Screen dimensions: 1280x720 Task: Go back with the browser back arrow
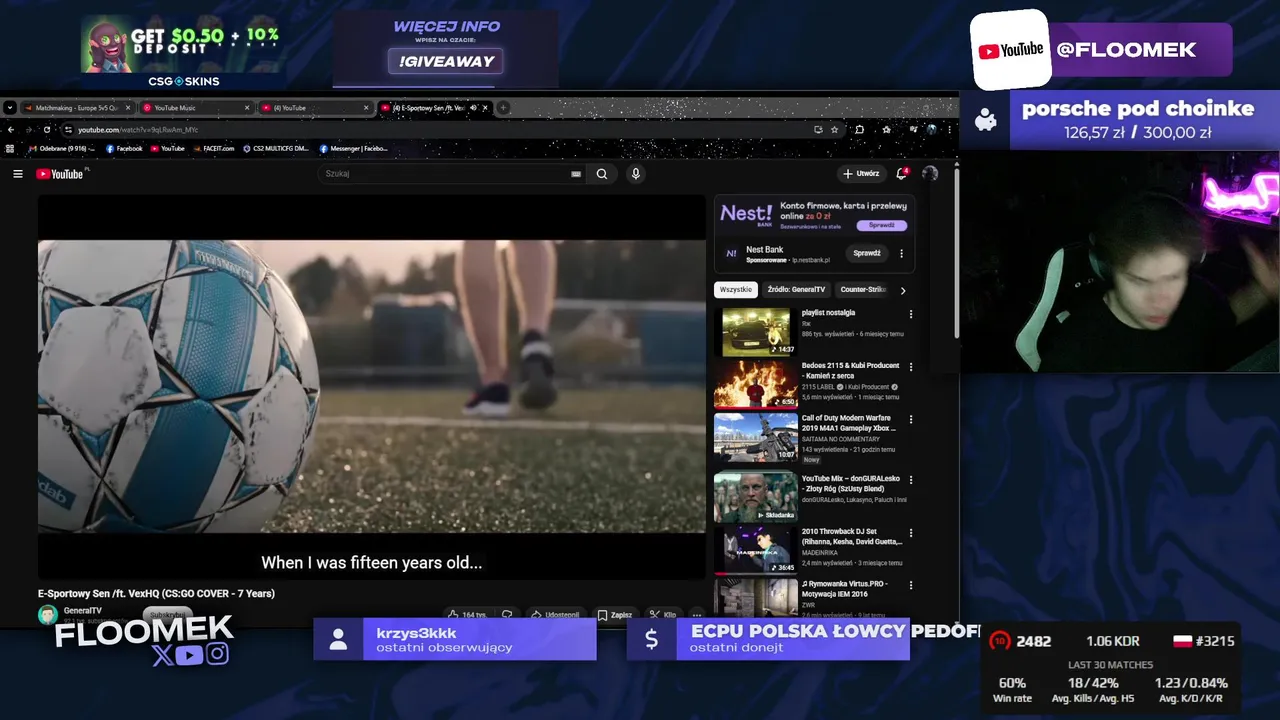click(x=11, y=129)
